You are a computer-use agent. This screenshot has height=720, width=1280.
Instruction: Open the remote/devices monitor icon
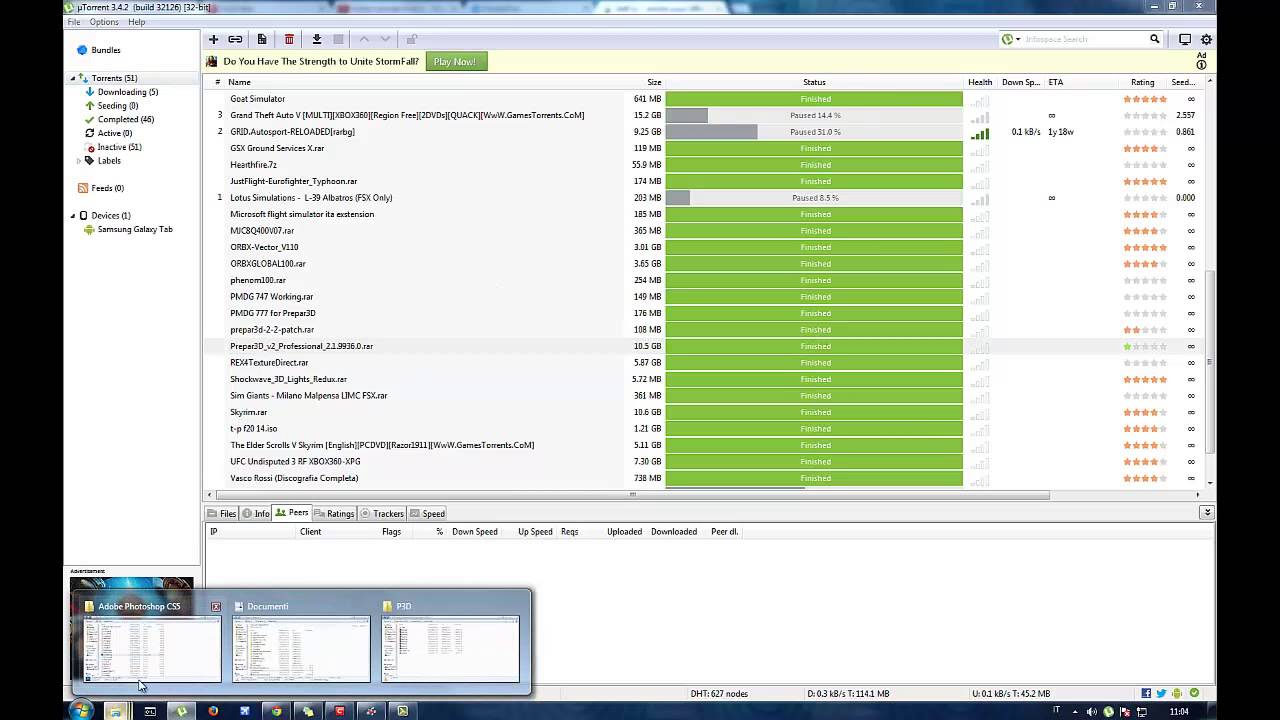(x=1185, y=39)
